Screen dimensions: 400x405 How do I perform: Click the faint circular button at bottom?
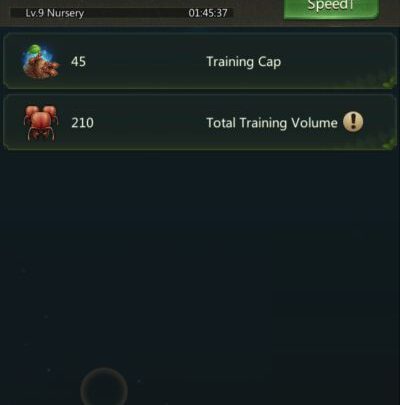coord(104,387)
